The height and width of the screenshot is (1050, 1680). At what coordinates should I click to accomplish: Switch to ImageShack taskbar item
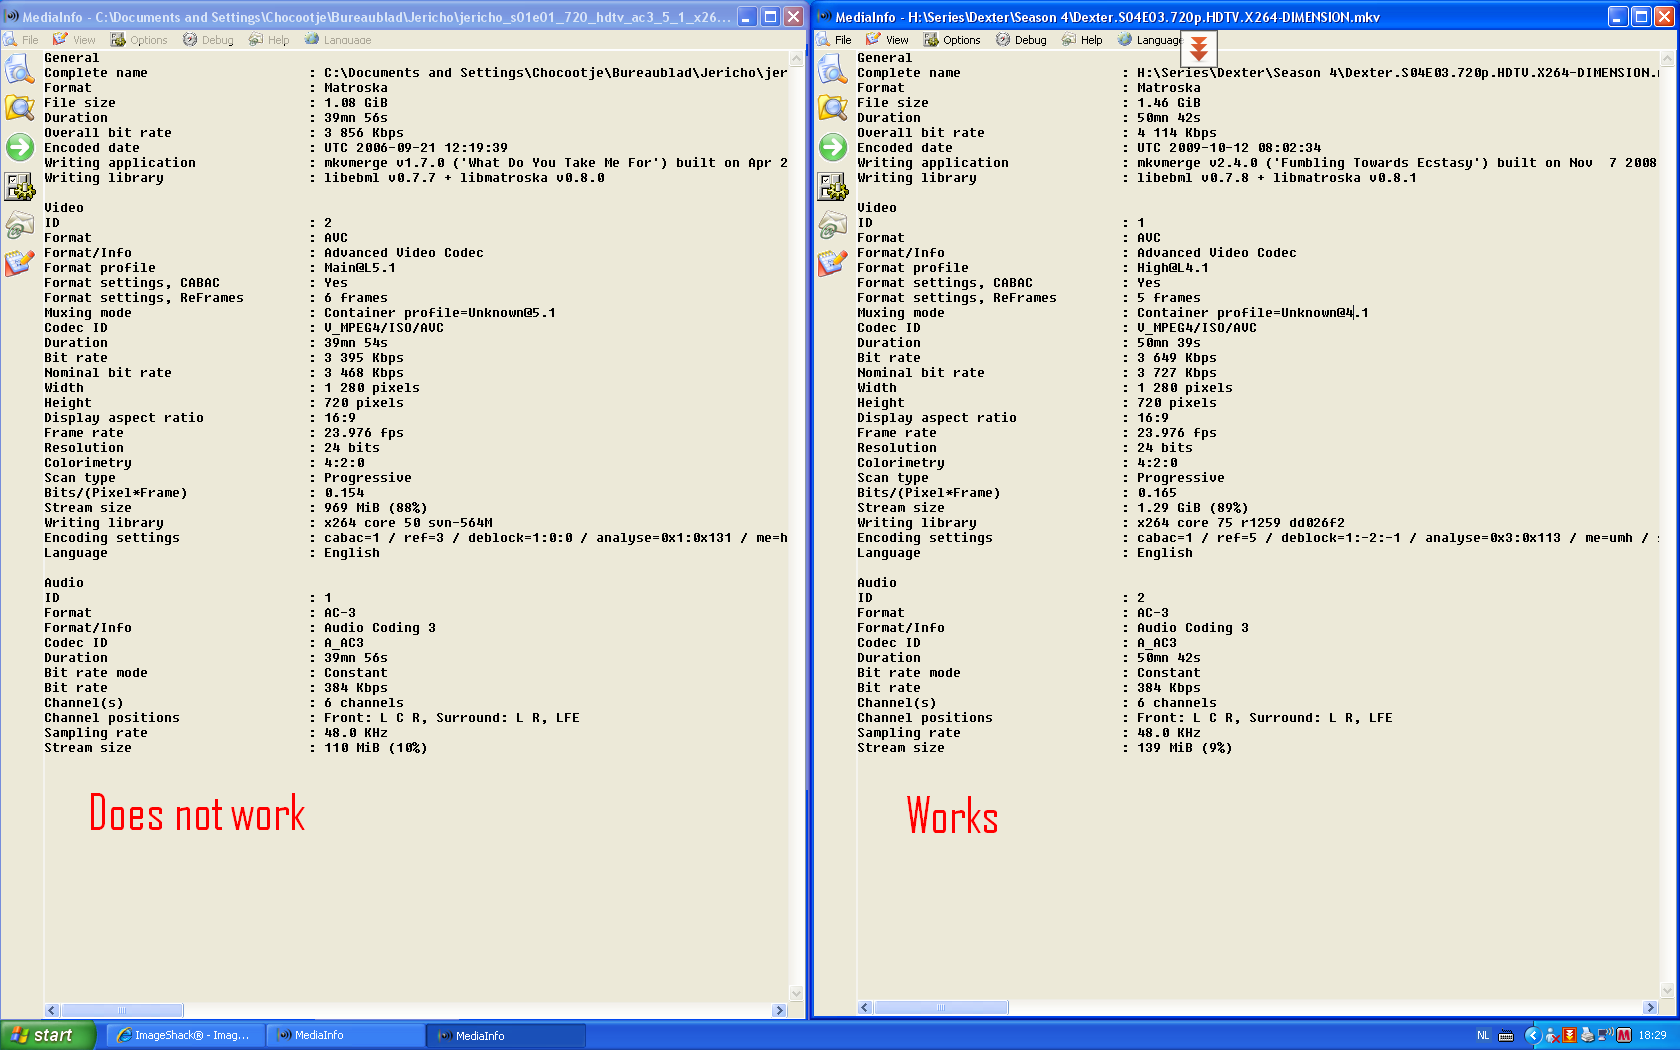coord(185,1035)
